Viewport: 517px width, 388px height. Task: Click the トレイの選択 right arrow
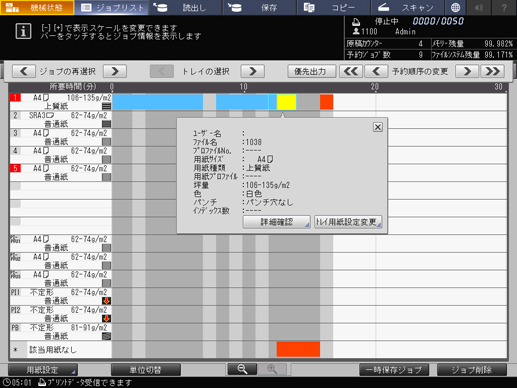coord(253,71)
